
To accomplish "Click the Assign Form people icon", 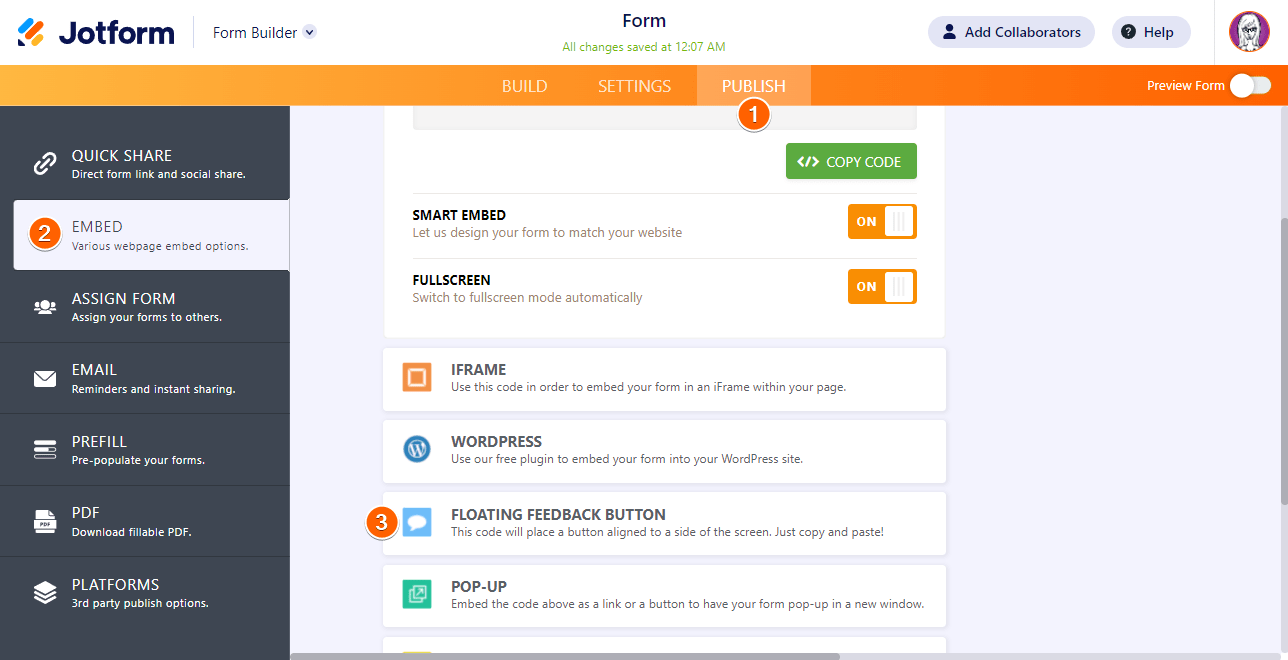I will (45, 307).
